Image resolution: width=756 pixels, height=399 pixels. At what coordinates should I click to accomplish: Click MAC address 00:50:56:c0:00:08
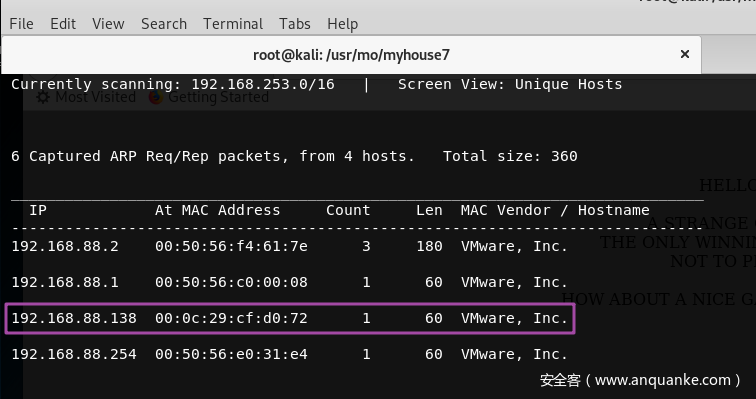pyautogui.click(x=231, y=282)
